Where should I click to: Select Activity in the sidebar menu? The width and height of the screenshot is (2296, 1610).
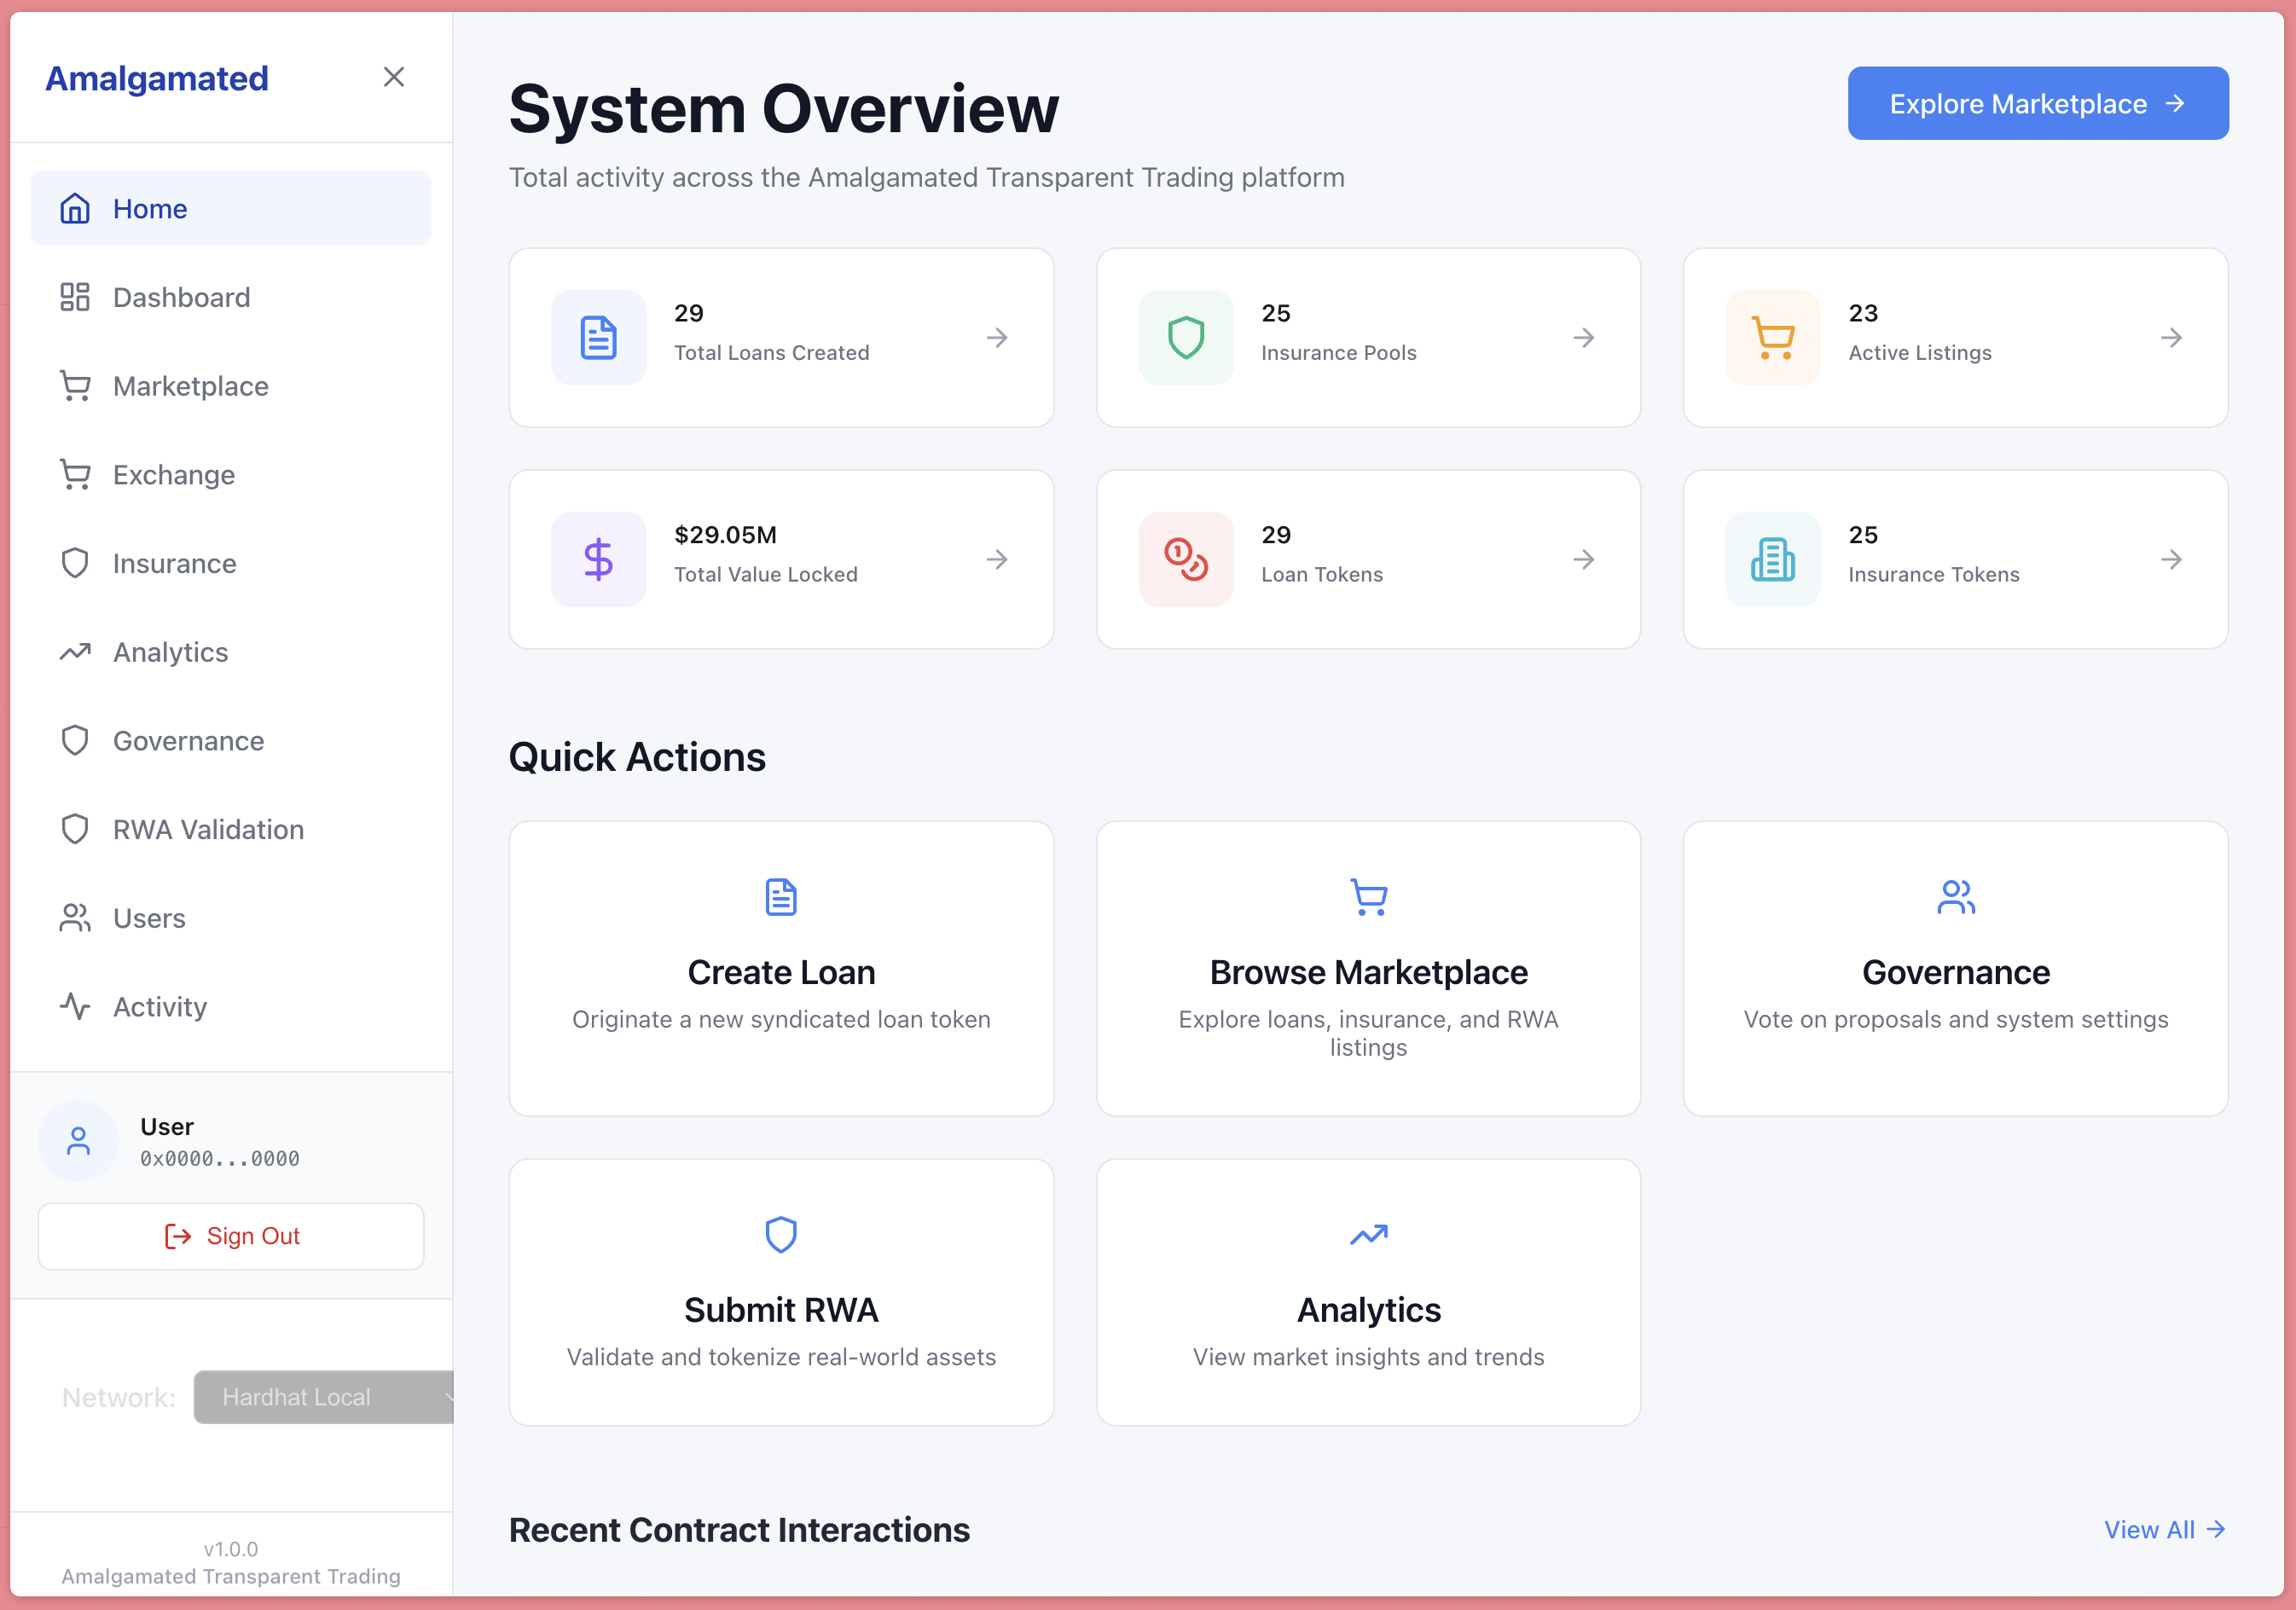tap(160, 1007)
